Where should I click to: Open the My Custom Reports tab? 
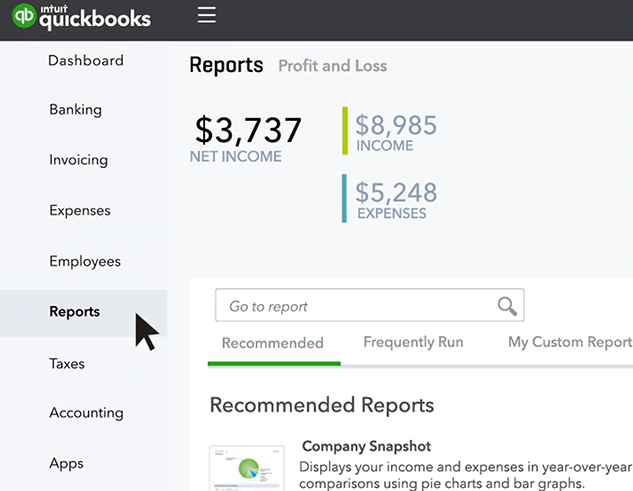coord(570,342)
